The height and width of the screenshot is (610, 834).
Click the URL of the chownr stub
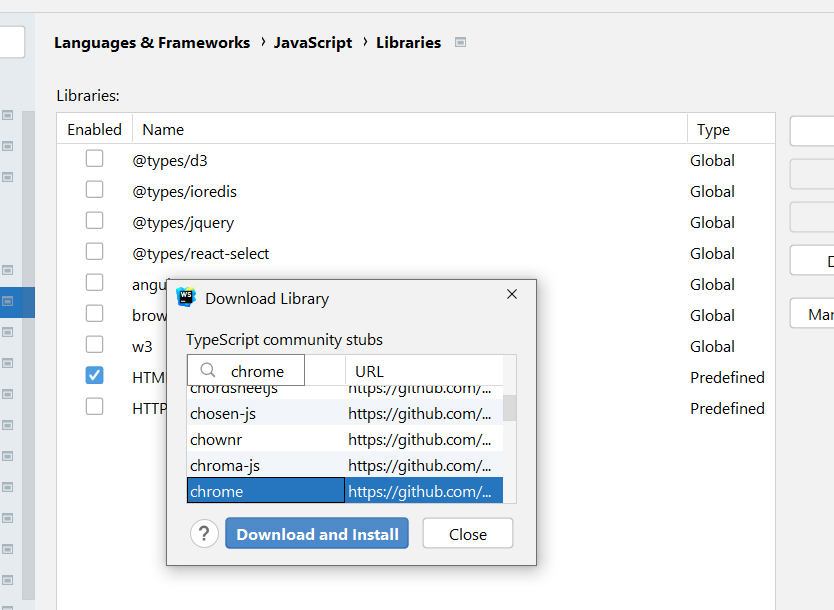(x=420, y=439)
